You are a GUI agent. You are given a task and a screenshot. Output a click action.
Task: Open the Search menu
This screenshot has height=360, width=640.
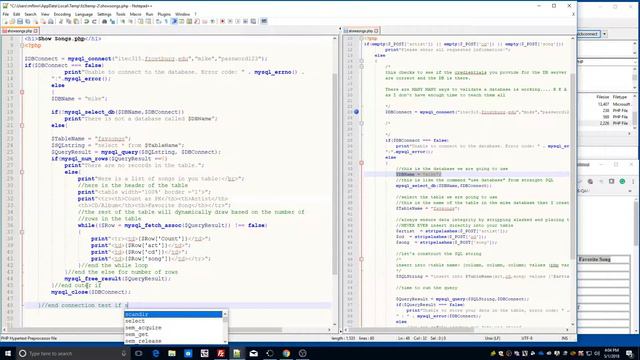click(30, 14)
